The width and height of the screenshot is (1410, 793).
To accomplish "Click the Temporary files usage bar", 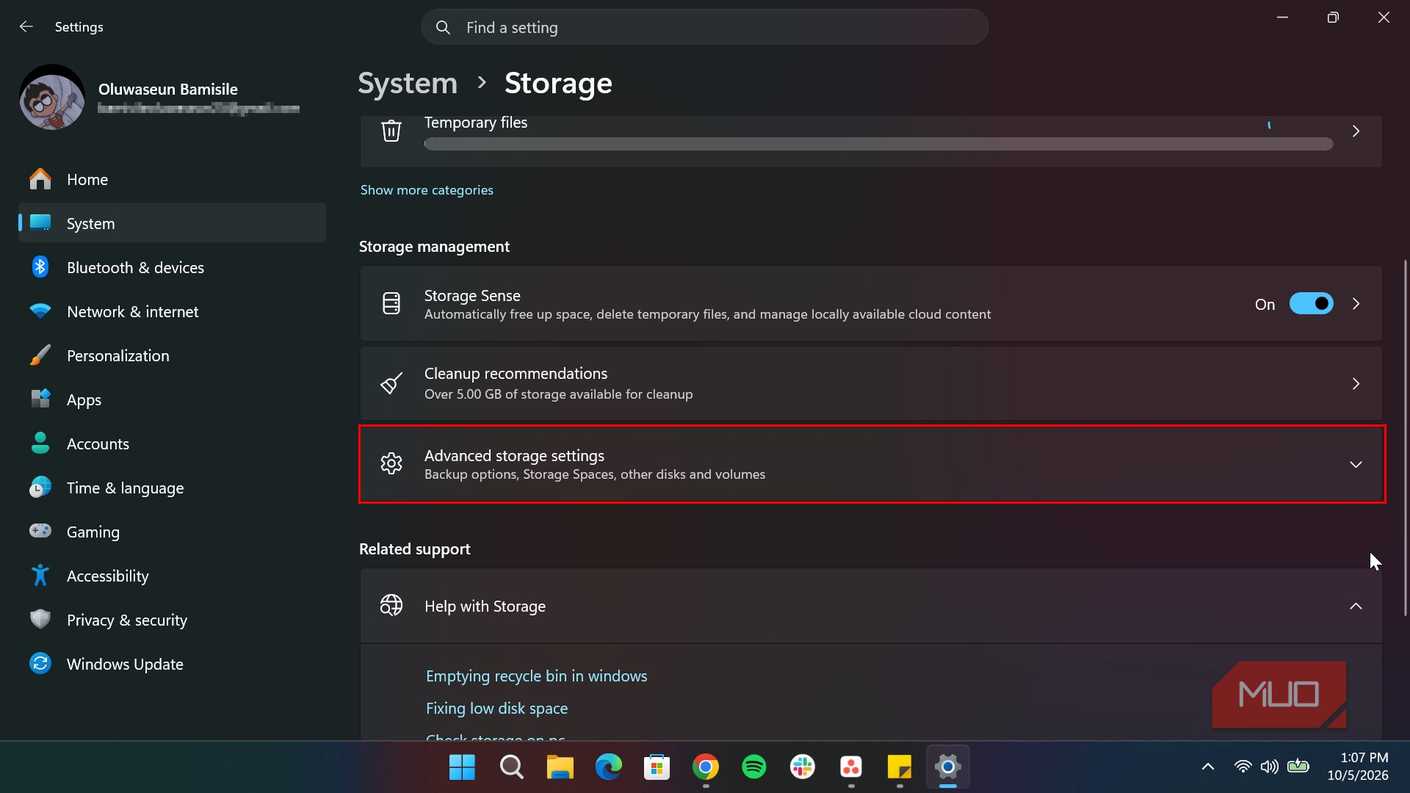I will [878, 144].
